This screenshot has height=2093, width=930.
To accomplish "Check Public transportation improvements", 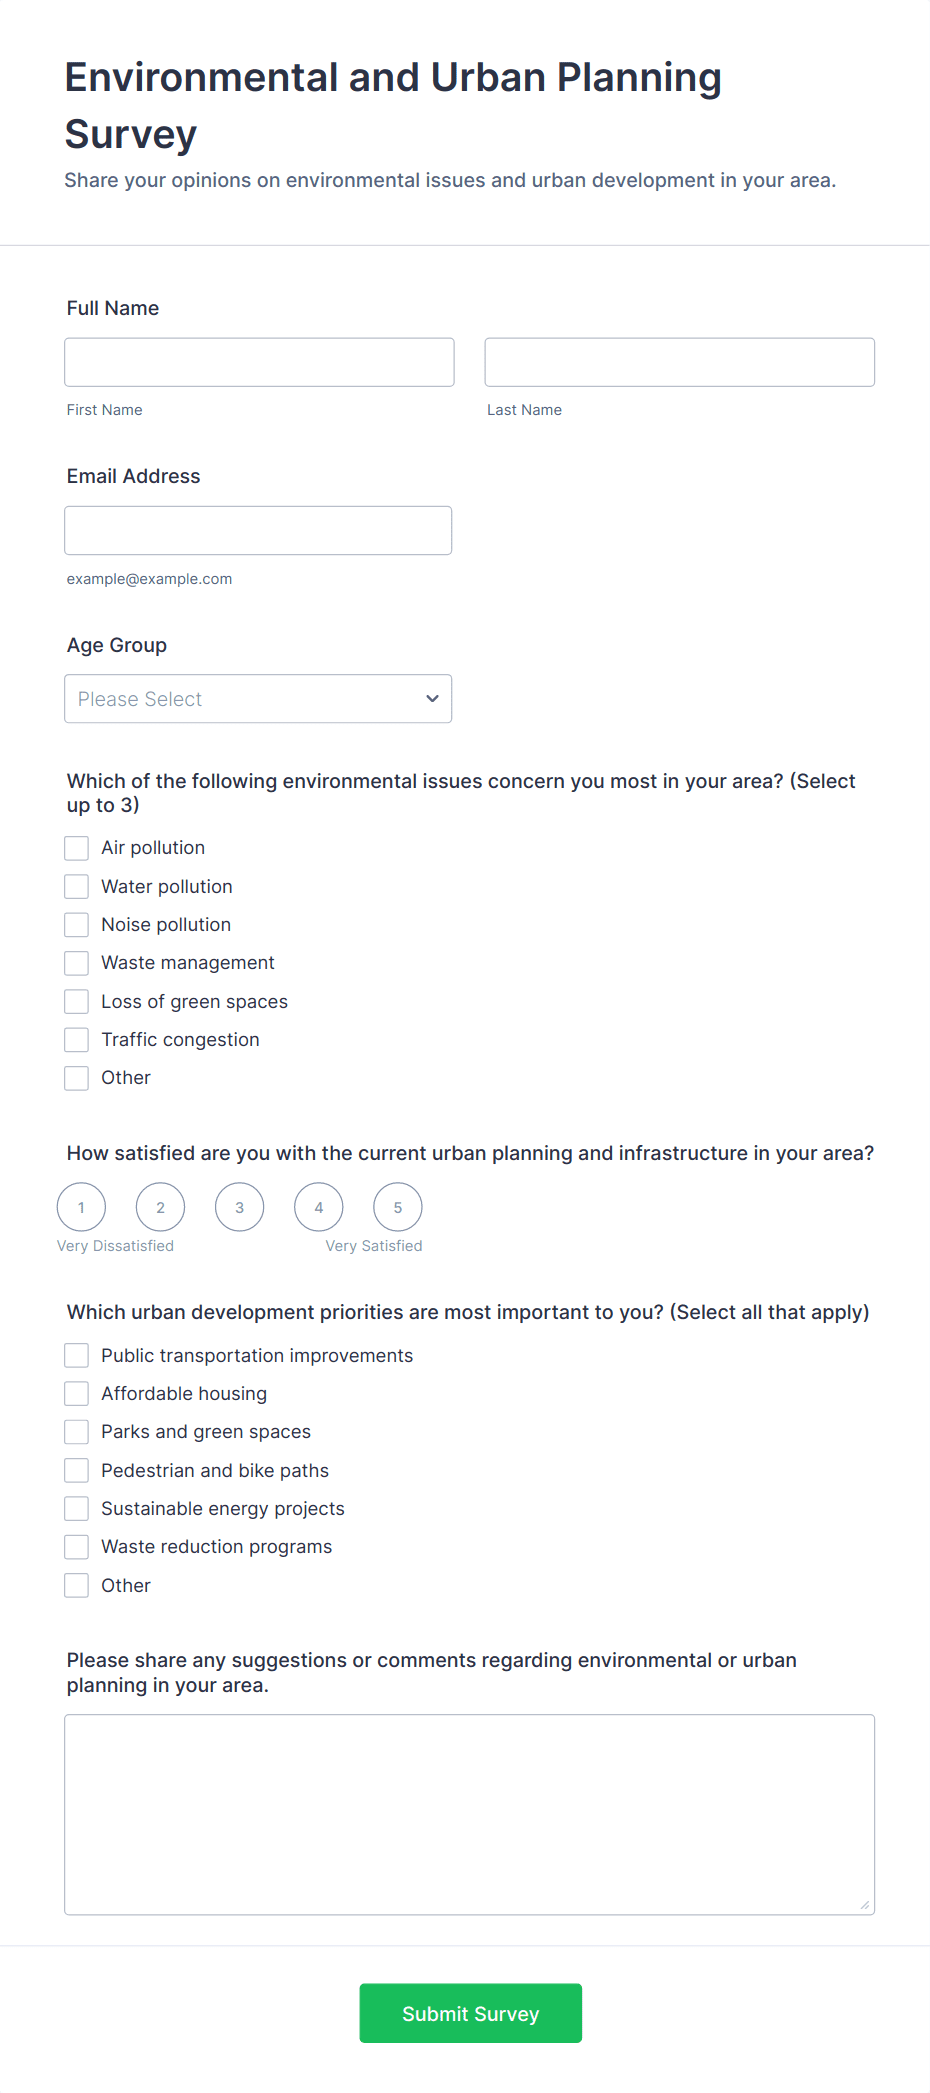I will [x=77, y=1356].
